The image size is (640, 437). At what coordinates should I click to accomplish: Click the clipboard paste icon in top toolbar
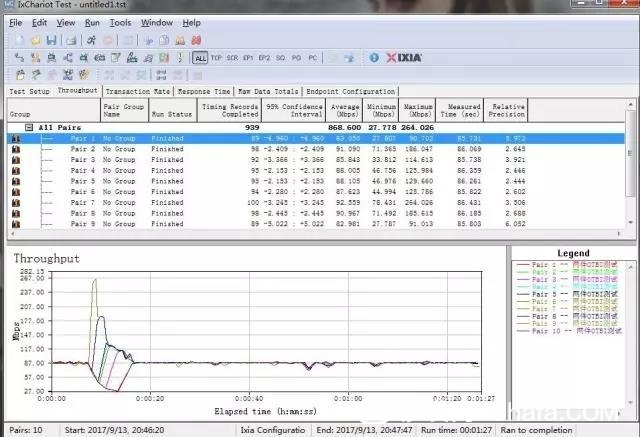[x=164, y=40]
